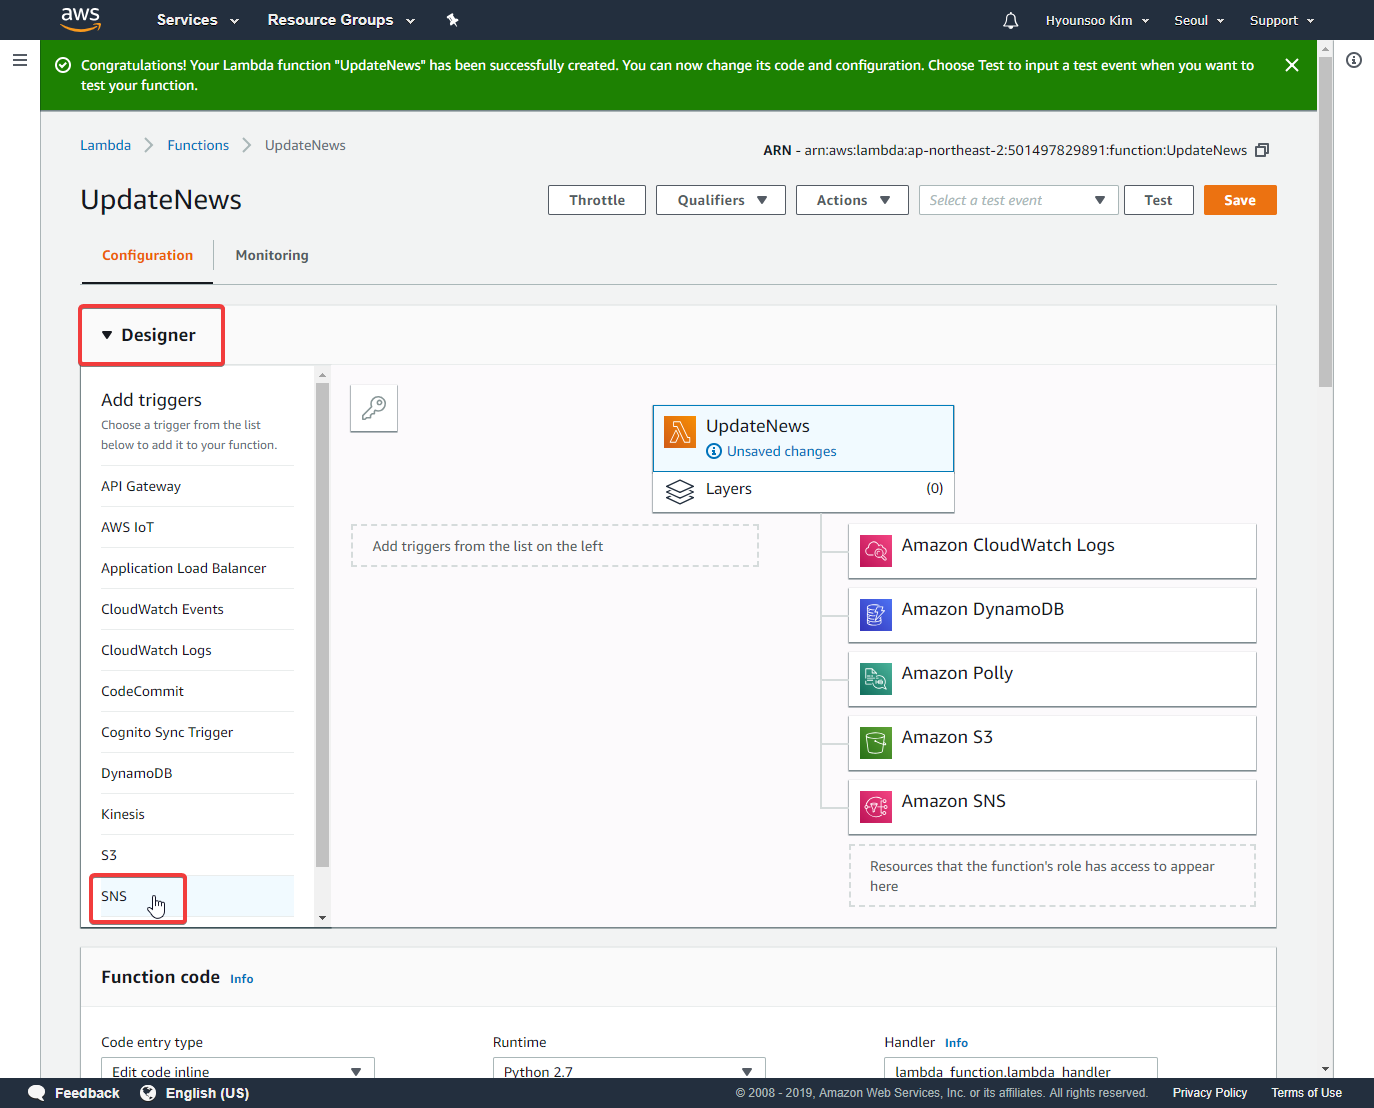Click the Feedback link
The width and height of the screenshot is (1374, 1108).
pos(87,1093)
